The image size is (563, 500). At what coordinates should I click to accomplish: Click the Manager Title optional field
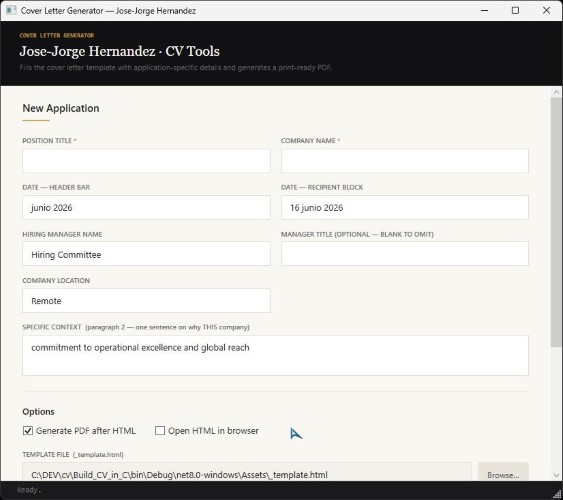[x=405, y=254]
